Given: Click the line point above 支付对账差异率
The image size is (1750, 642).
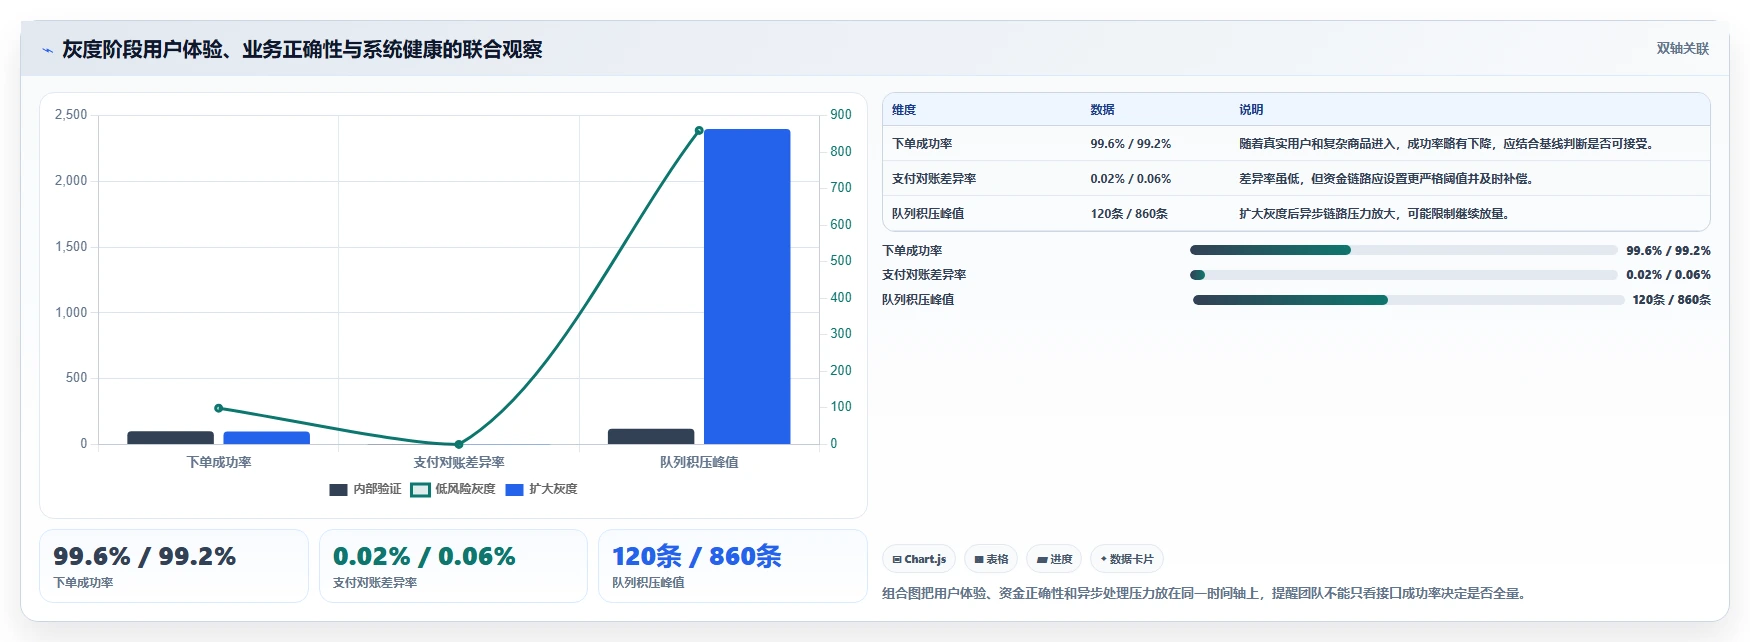Looking at the screenshot, I should click(459, 444).
